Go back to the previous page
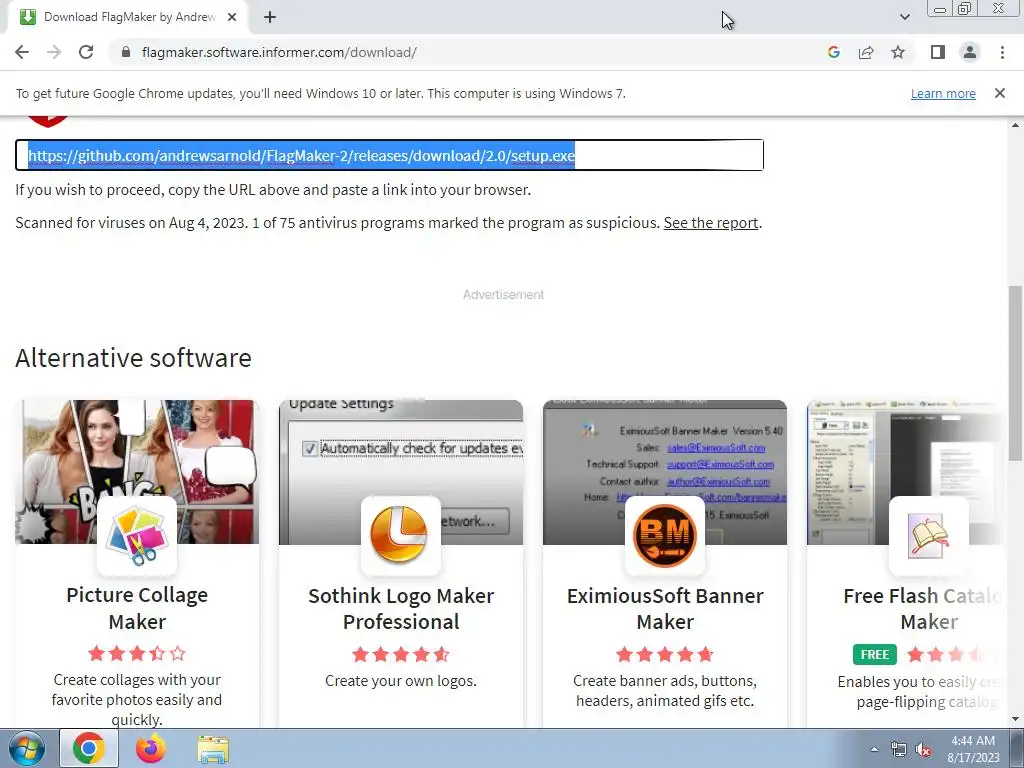 tap(22, 52)
